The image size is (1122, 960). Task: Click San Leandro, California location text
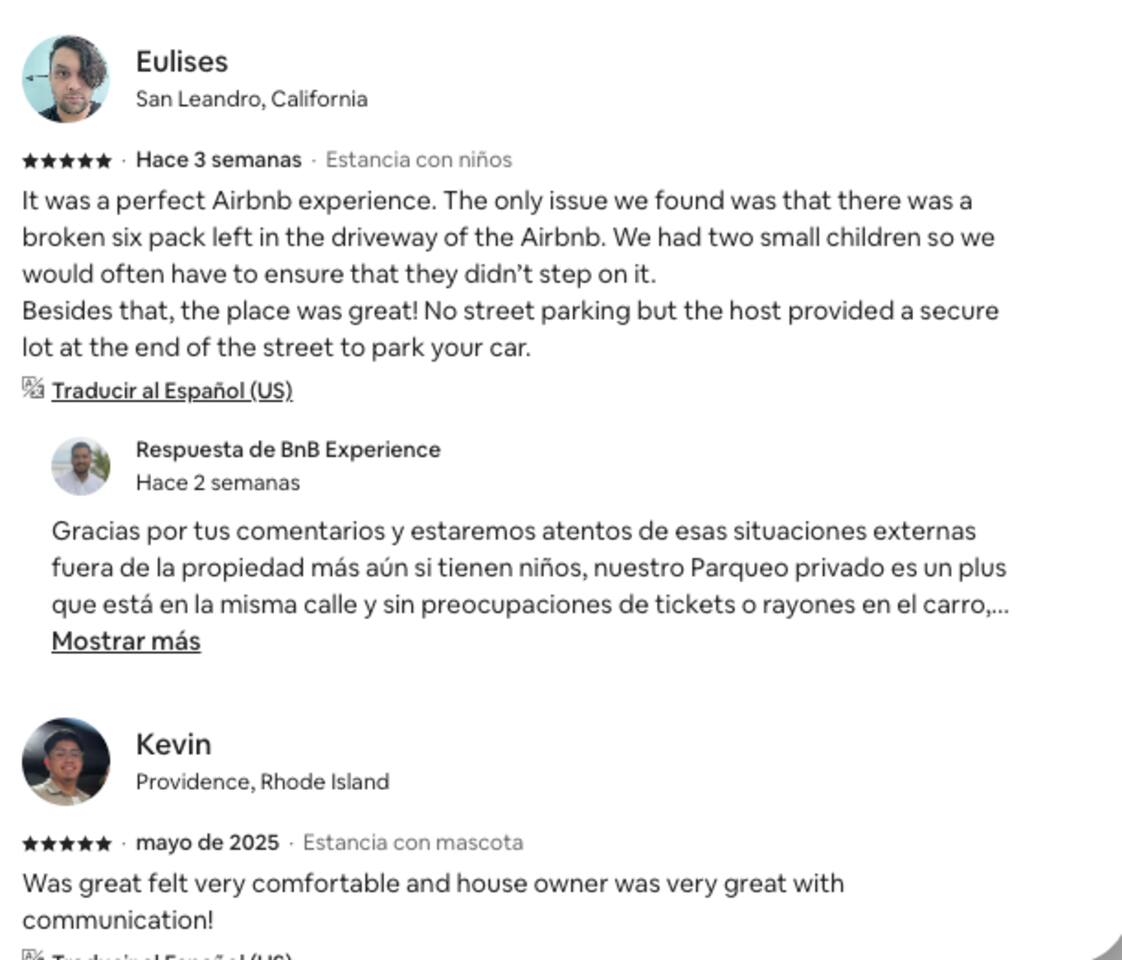[x=252, y=99]
